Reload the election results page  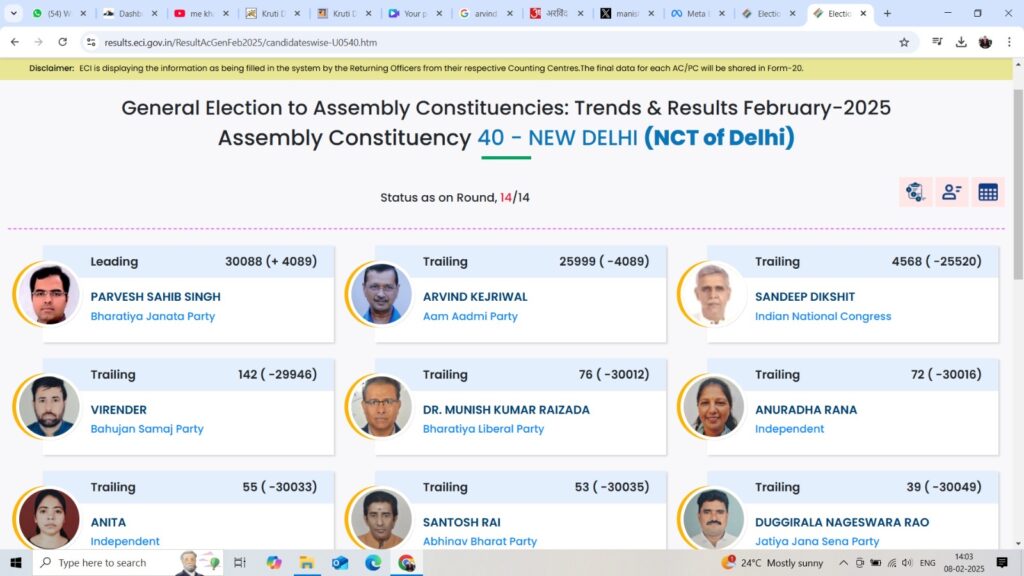(x=63, y=42)
